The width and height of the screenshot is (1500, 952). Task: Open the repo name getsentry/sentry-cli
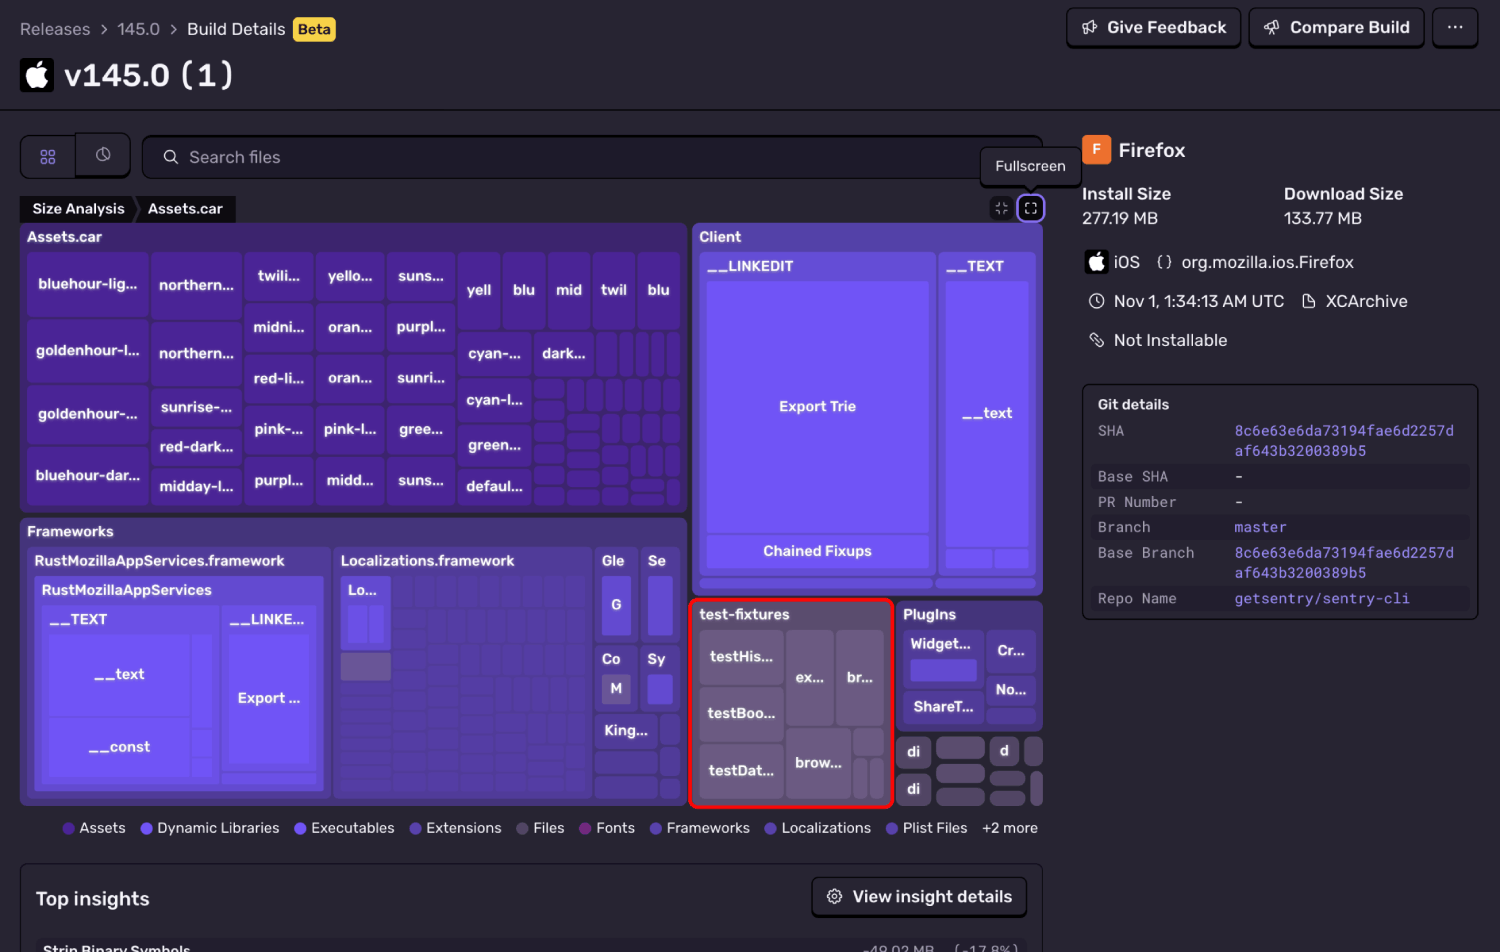click(1321, 599)
